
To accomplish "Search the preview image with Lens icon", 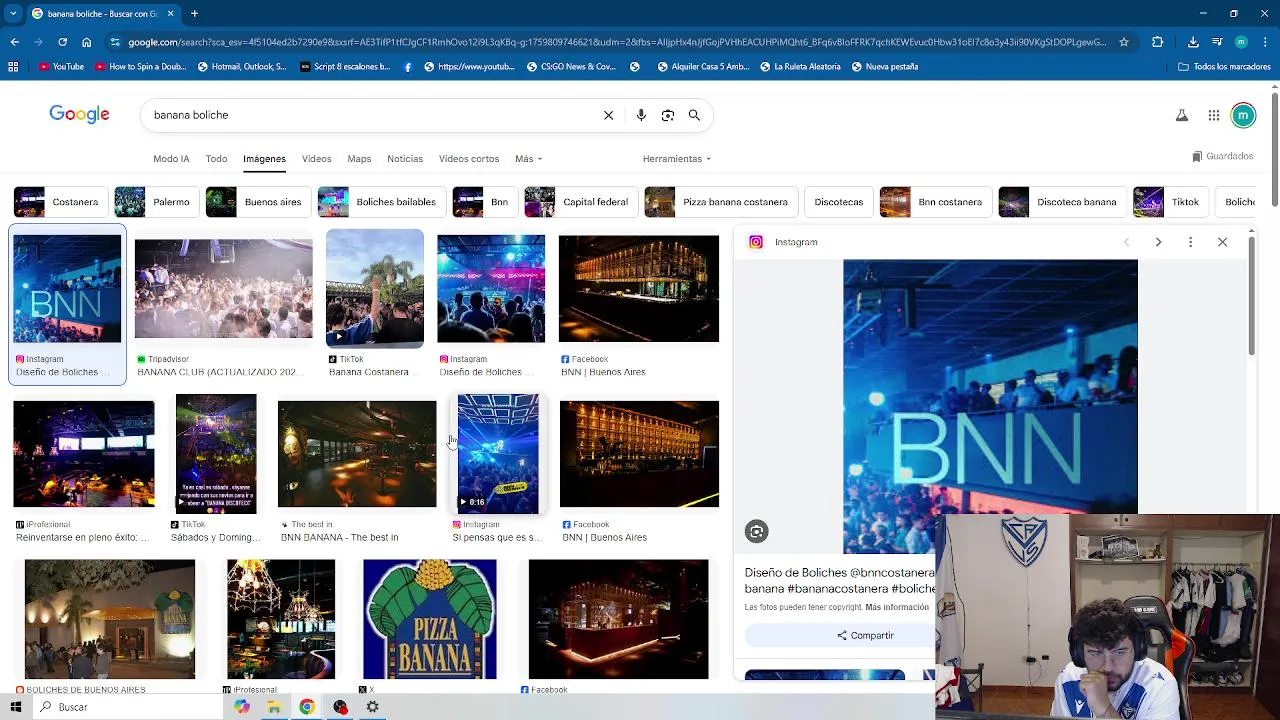I will (756, 532).
